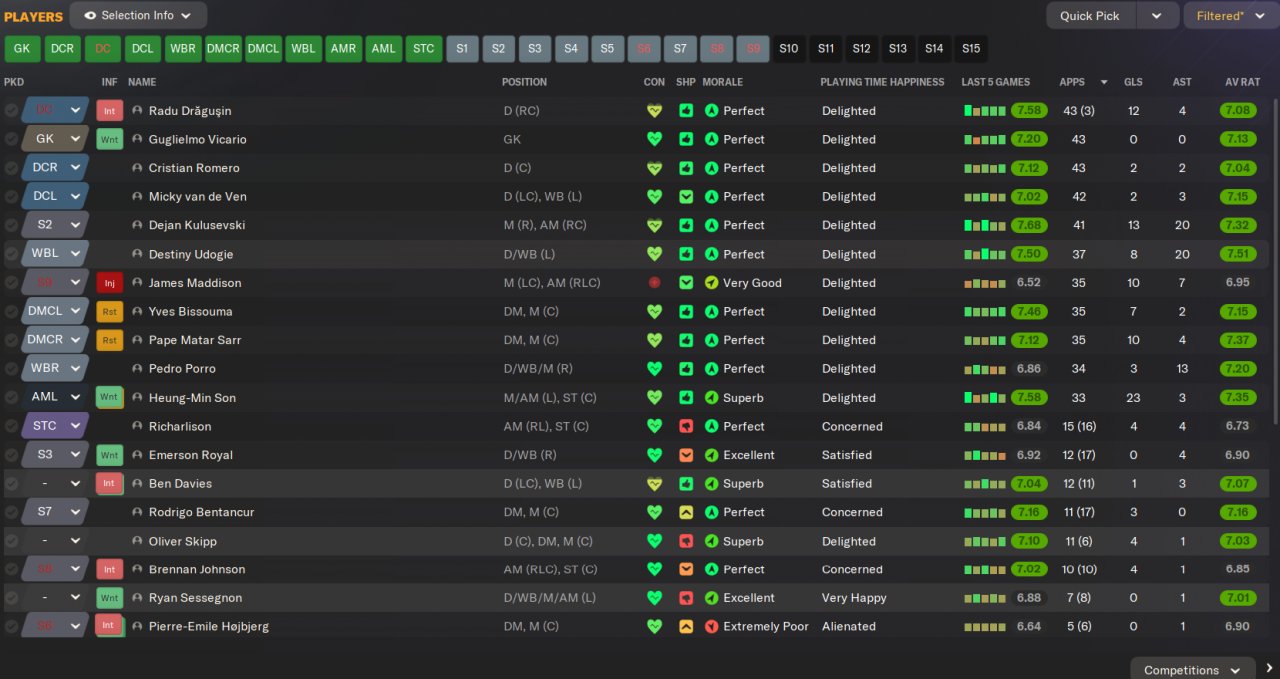Click the Int badge for Ben Davies

[x=109, y=484]
